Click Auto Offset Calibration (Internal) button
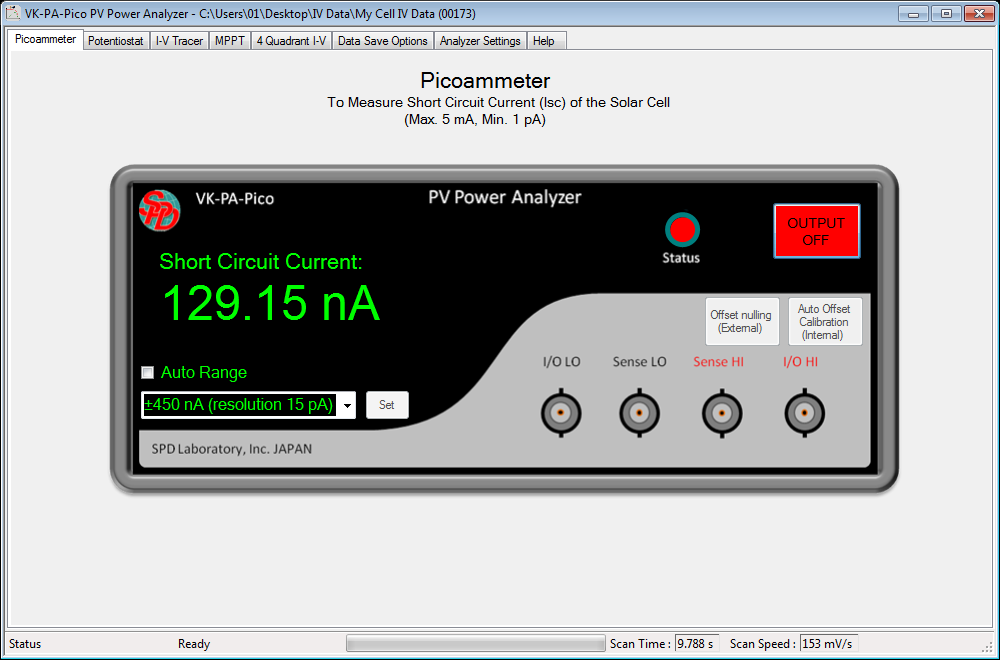Viewport: 1000px width, 660px height. tap(825, 321)
